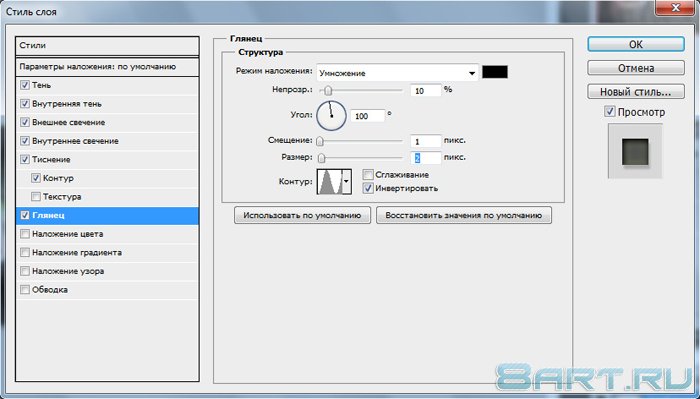Uncheck the Тень checkbox
Image resolution: width=700 pixels, height=399 pixels.
25,85
